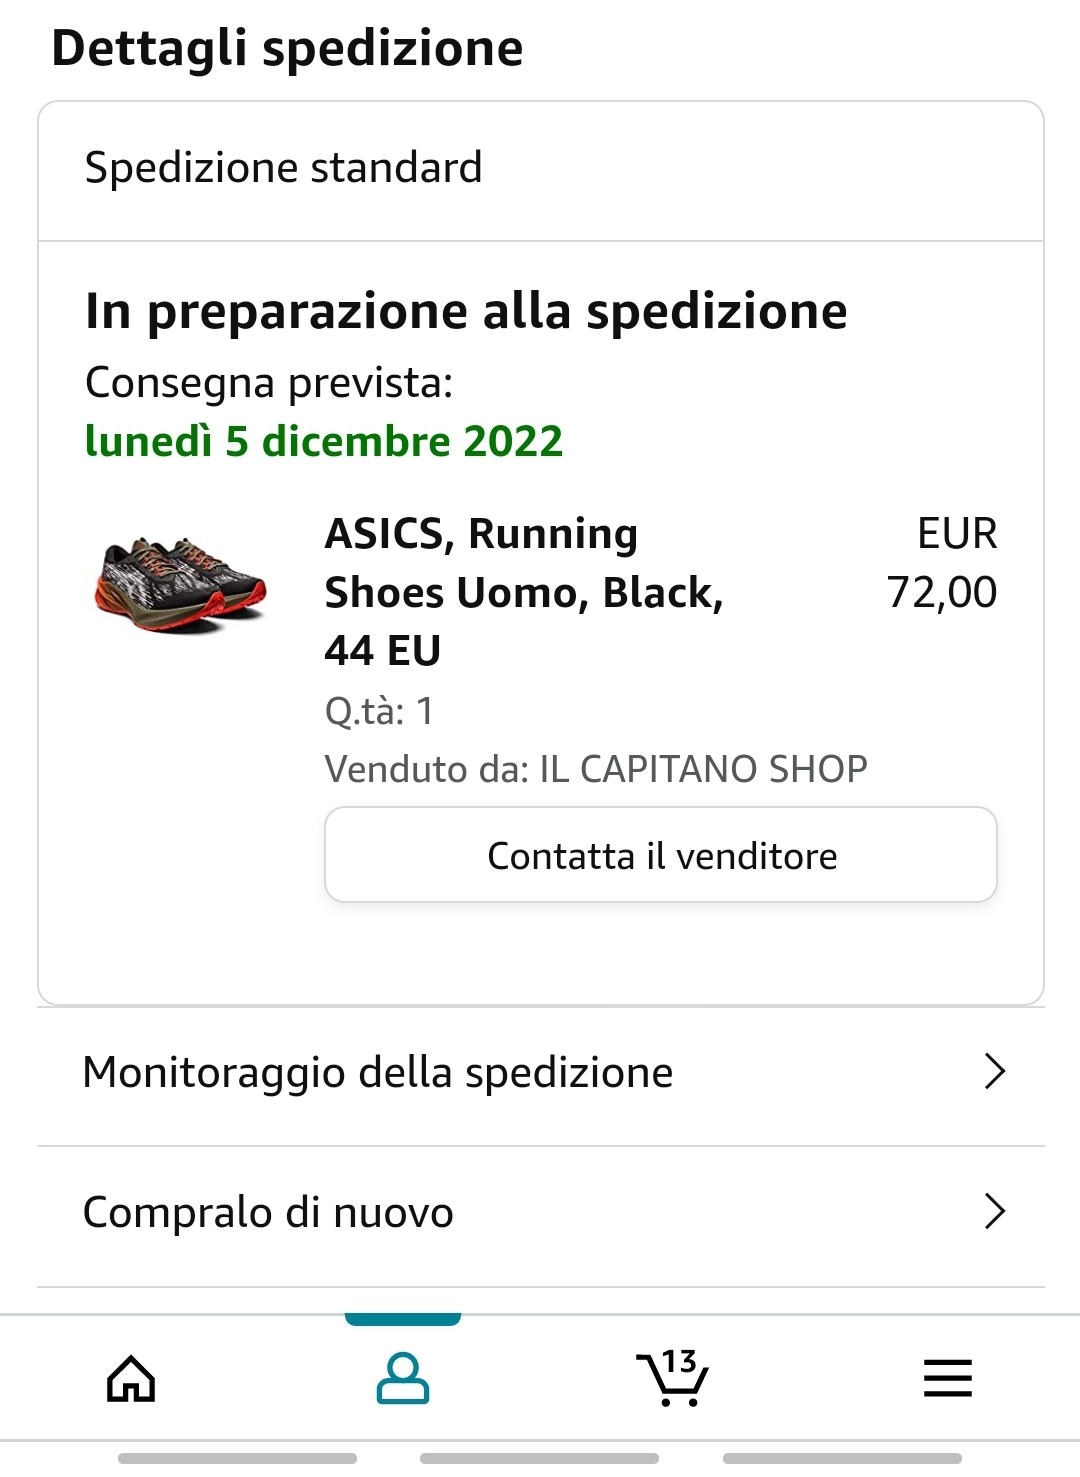Tap the Dettagli spedizione heading
The image size is (1080, 1477).
coord(287,48)
